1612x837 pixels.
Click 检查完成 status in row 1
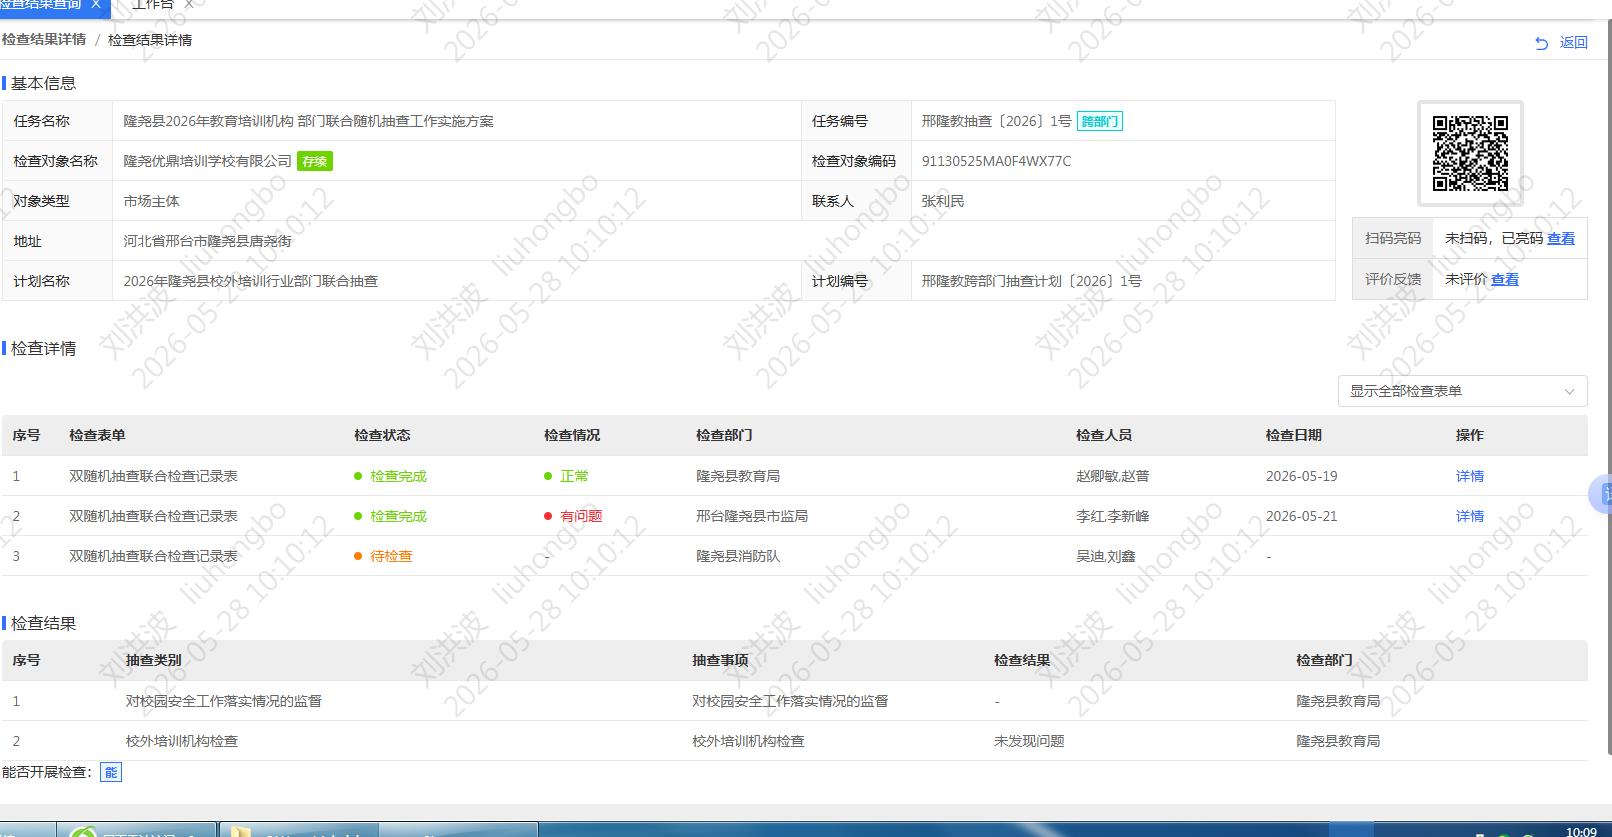[398, 476]
